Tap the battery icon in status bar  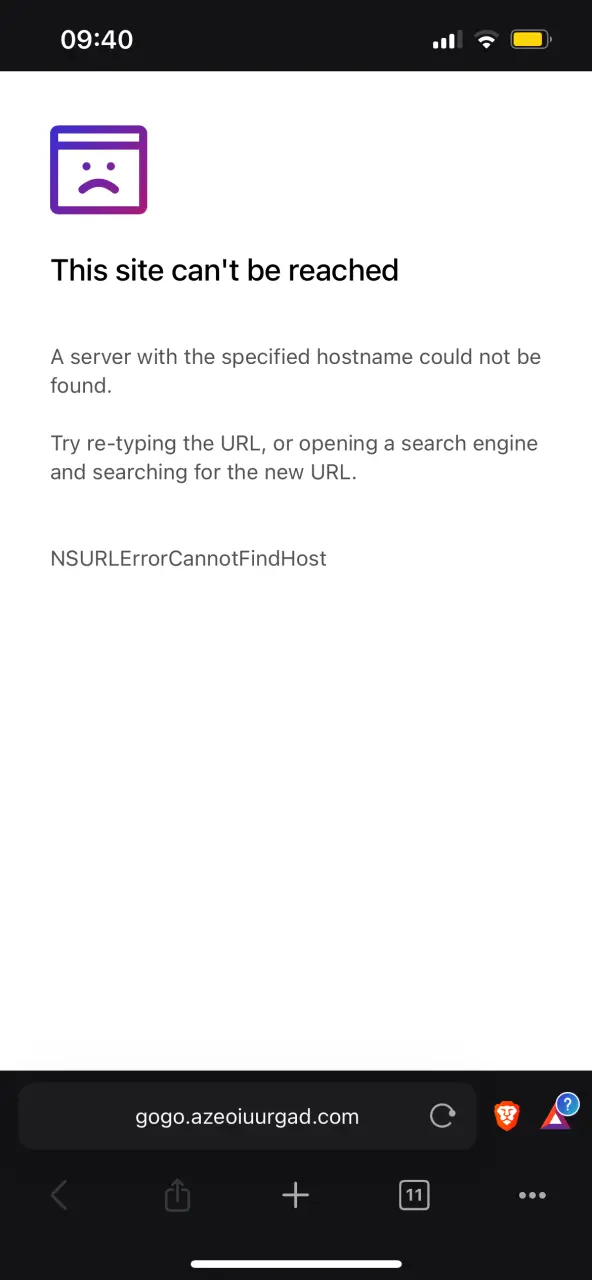[531, 40]
